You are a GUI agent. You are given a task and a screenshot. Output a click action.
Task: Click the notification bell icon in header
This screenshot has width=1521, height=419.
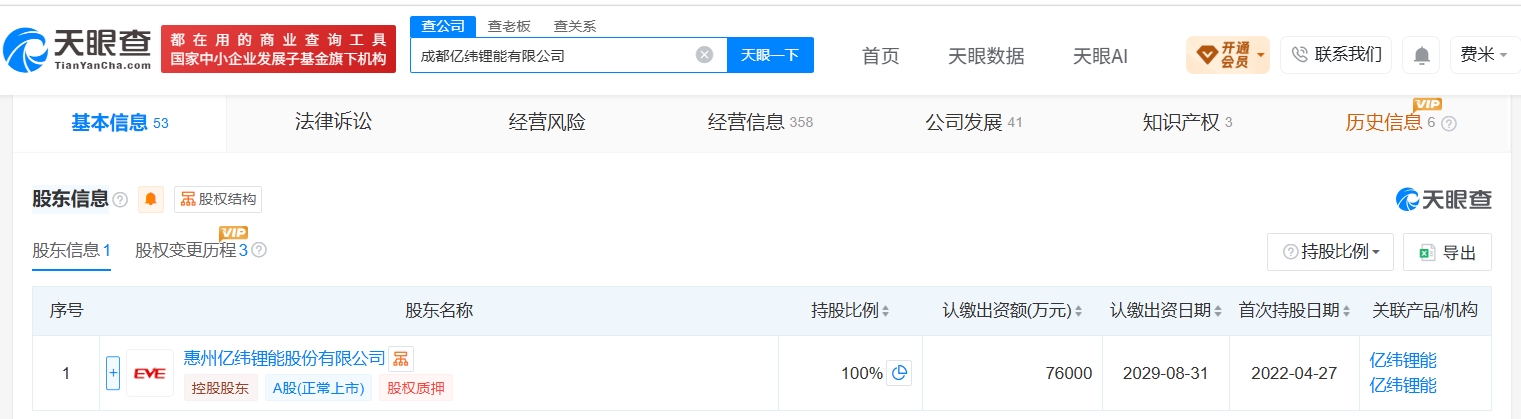click(1421, 55)
